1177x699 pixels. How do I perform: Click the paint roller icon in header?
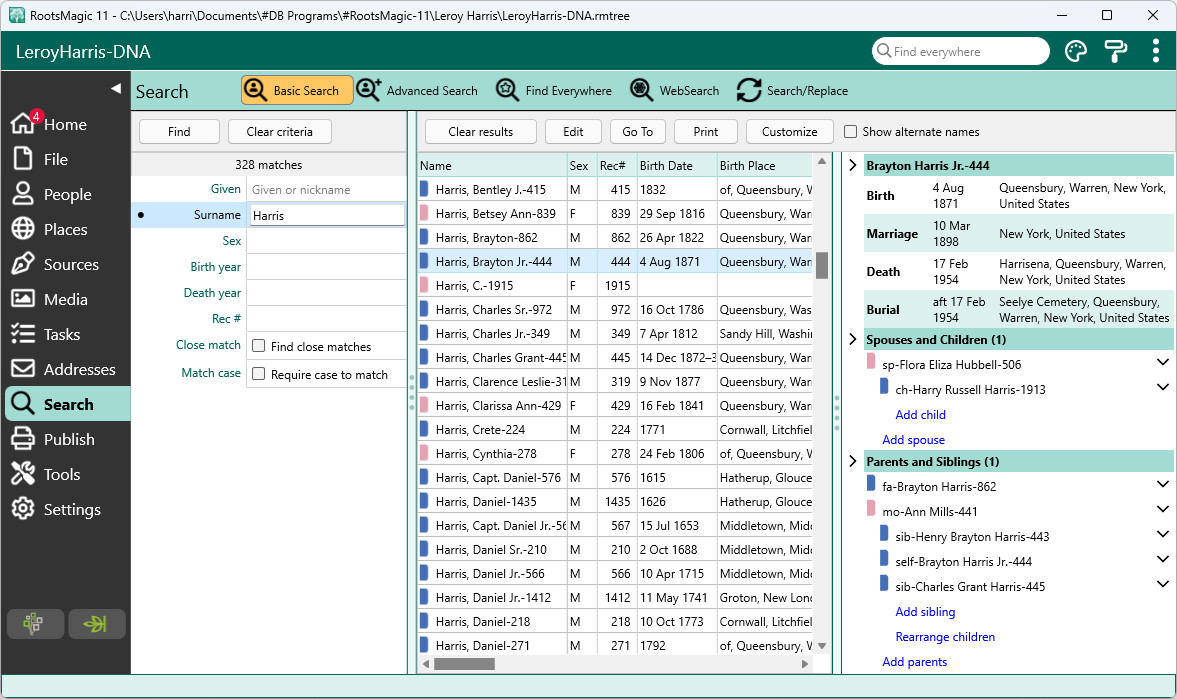point(1115,52)
